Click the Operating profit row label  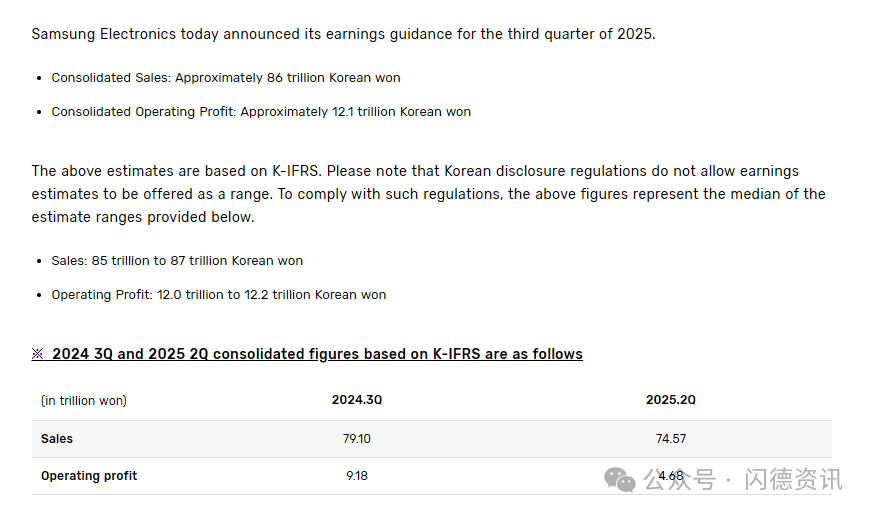coord(89,476)
